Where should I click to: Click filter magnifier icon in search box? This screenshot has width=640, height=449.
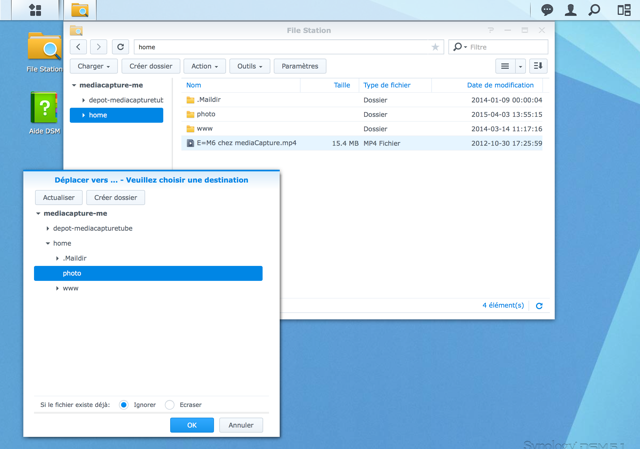click(459, 47)
